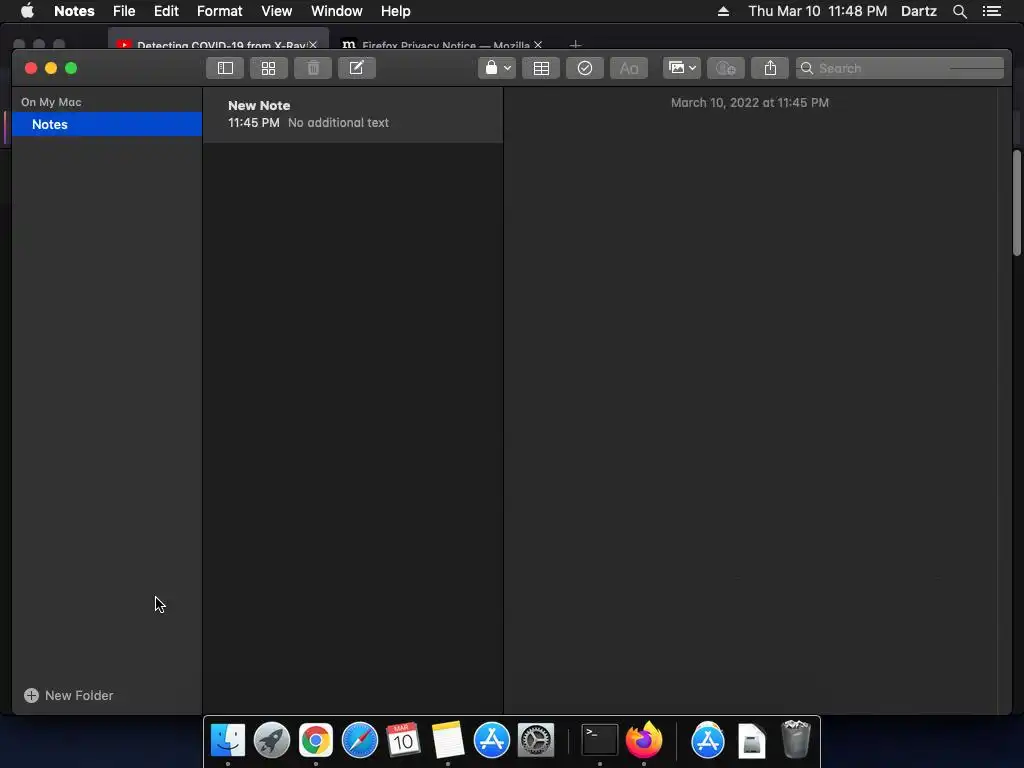Open the text format styles button
1024x768 pixels.
coord(629,68)
